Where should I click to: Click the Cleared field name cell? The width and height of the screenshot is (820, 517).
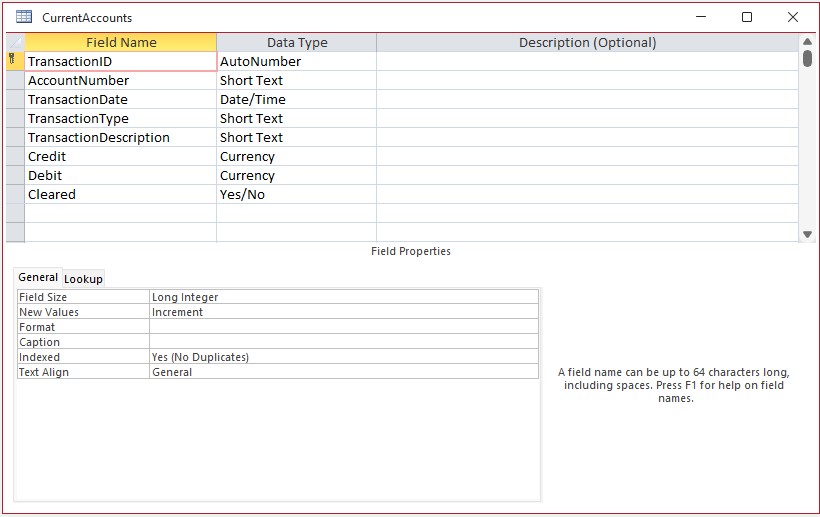point(120,194)
